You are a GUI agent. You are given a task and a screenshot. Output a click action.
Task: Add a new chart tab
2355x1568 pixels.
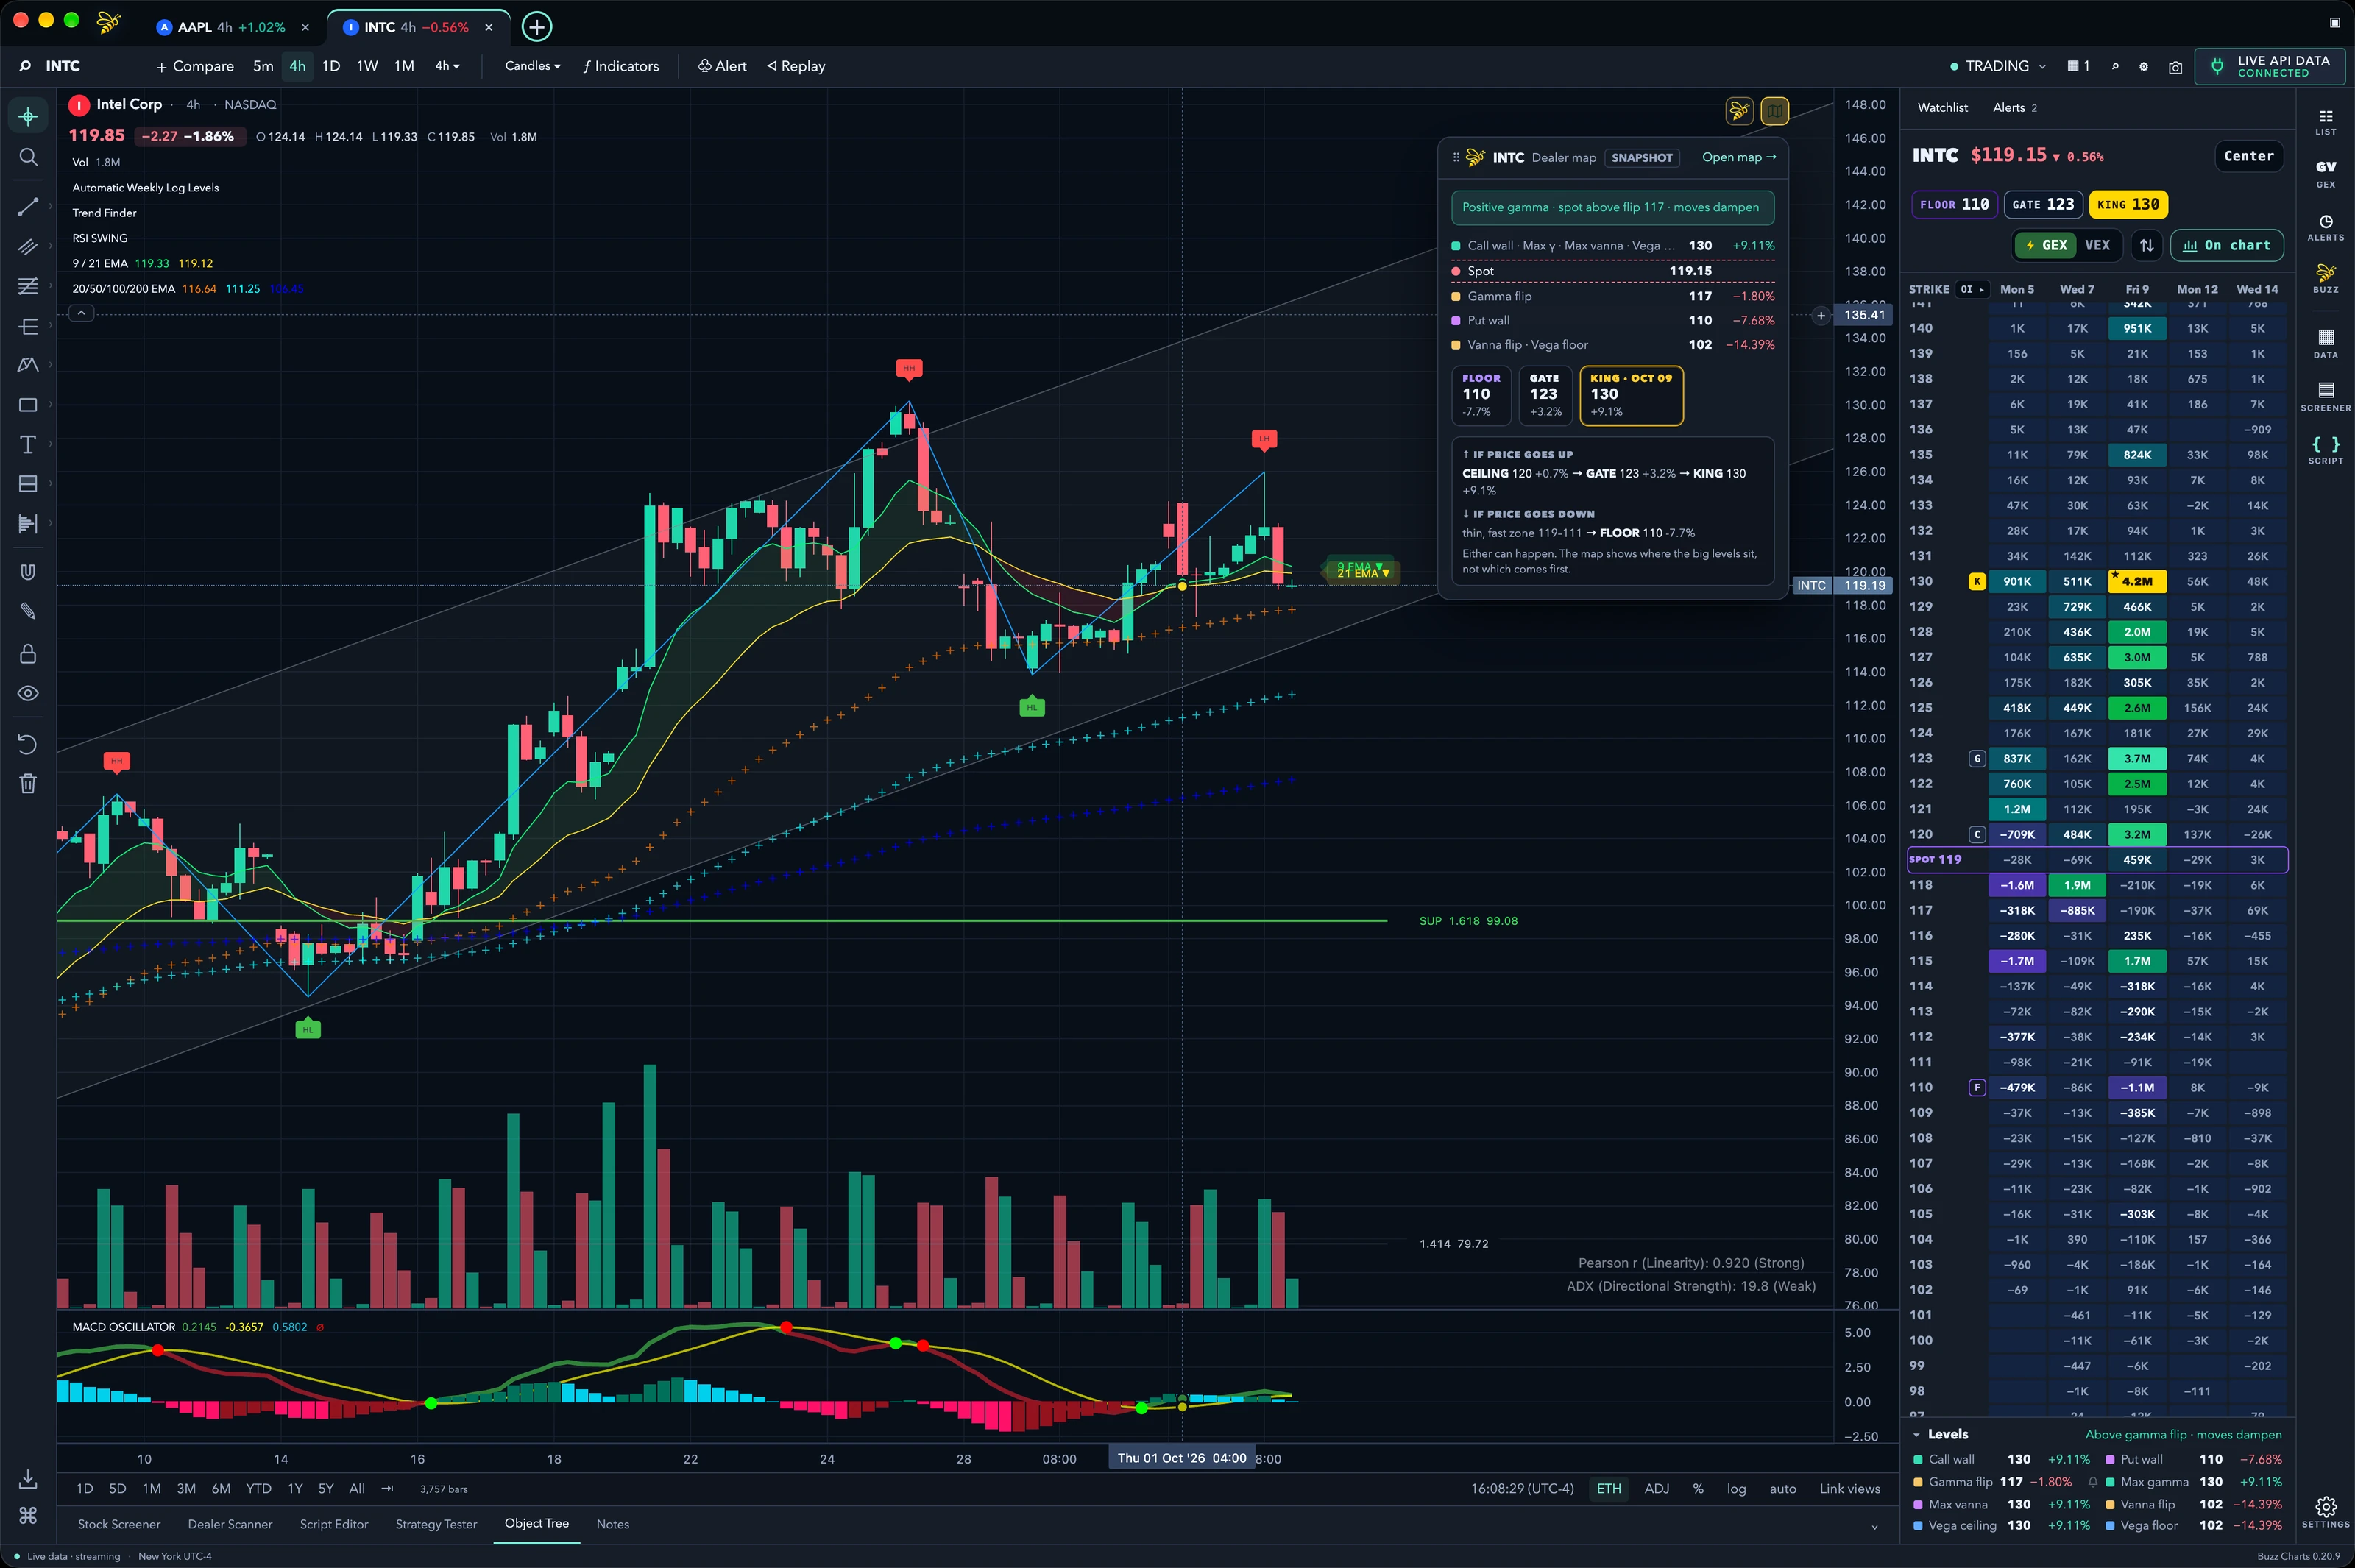click(537, 27)
